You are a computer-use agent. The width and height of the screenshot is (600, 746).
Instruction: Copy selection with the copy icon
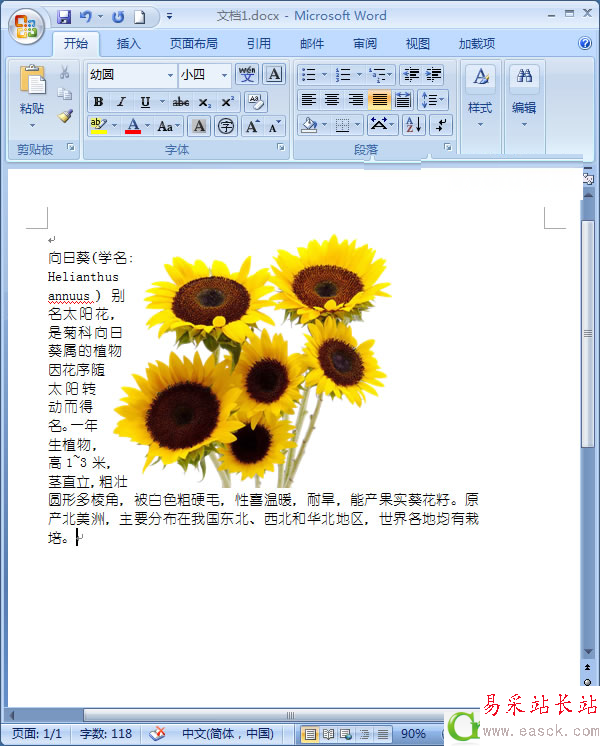click(65, 94)
